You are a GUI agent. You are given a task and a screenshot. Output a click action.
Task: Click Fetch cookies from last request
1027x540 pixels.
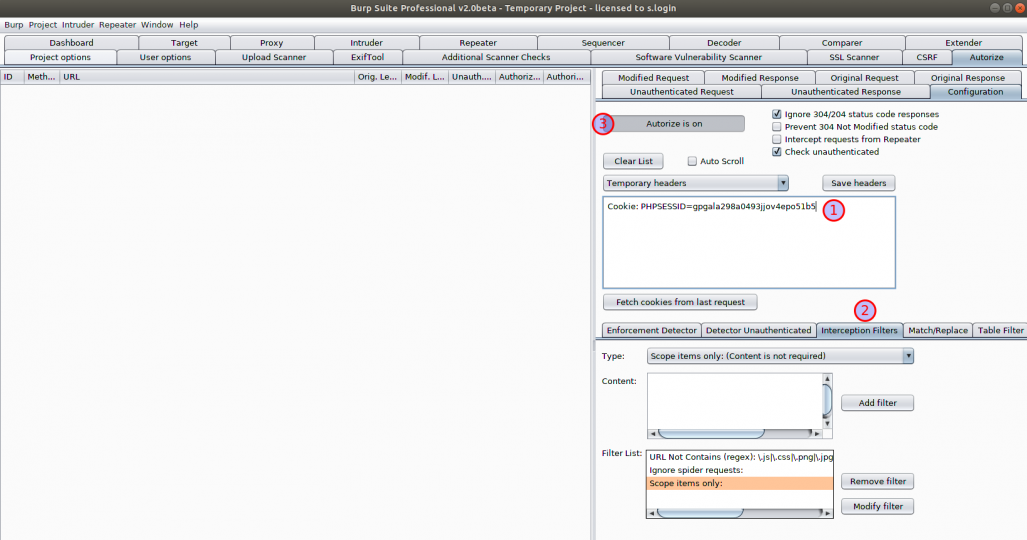pyautogui.click(x=680, y=302)
